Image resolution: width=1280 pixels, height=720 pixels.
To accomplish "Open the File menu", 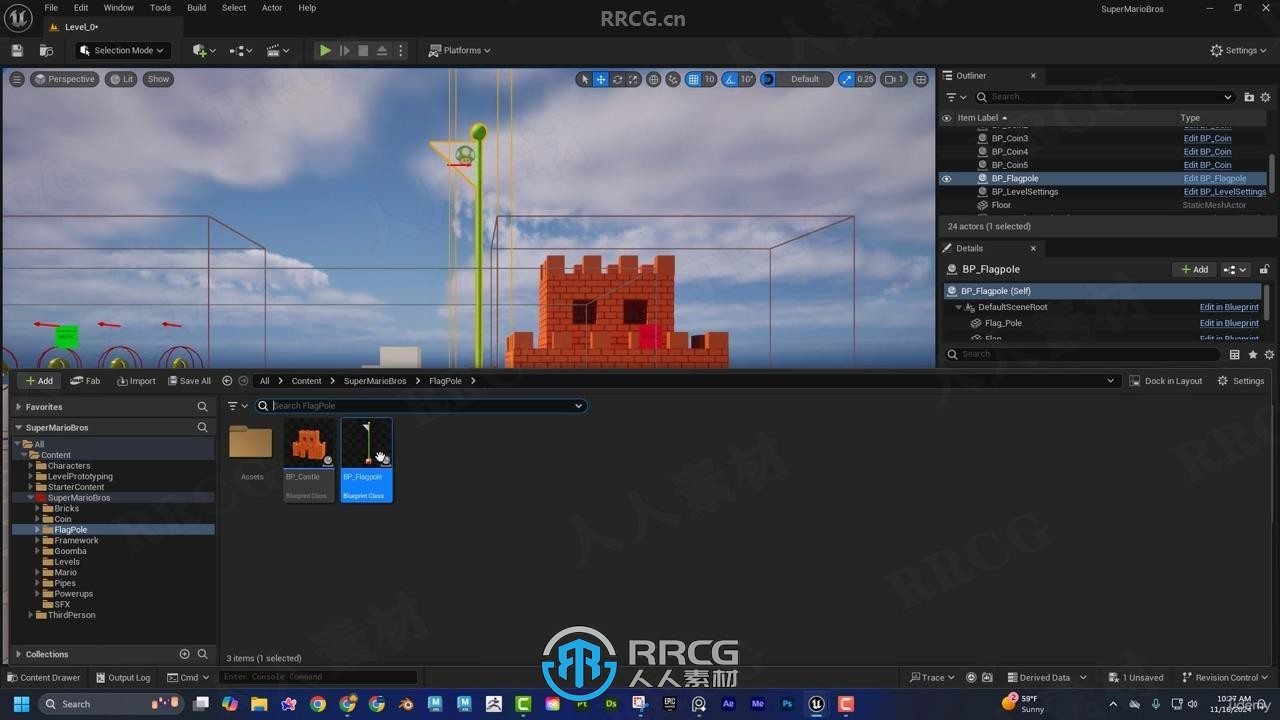I will (51, 7).
